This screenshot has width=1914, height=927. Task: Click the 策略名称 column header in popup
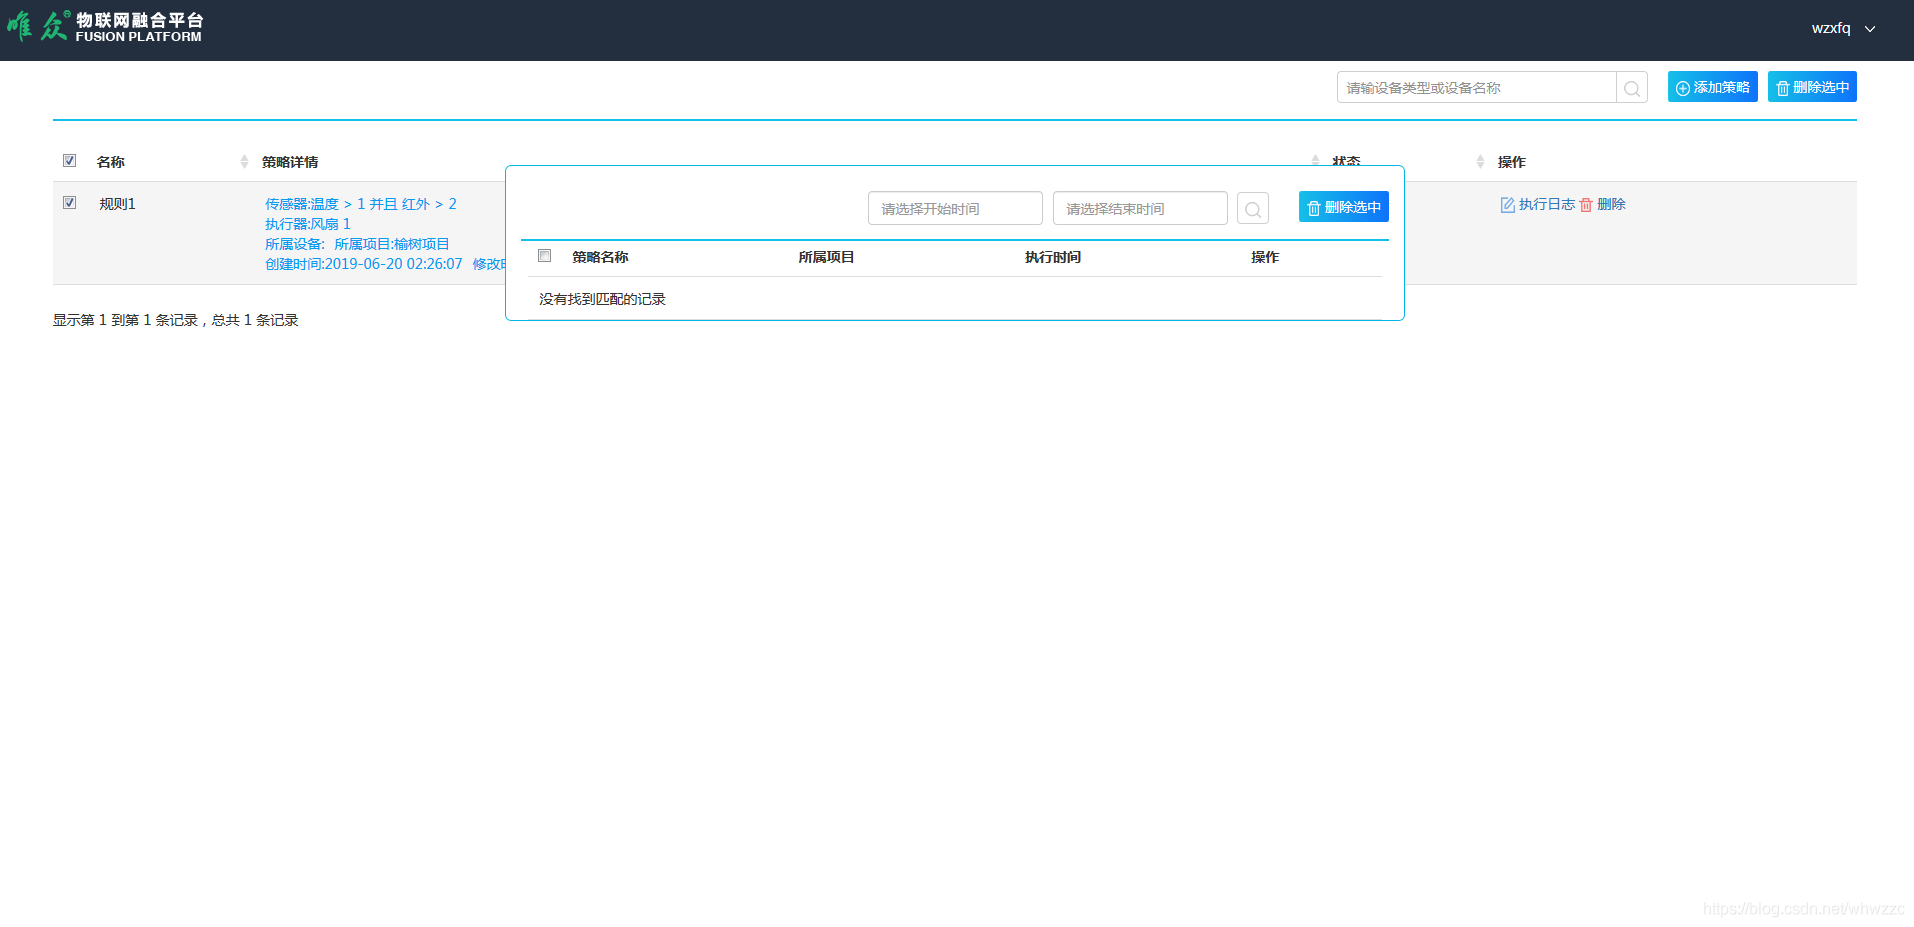click(x=600, y=257)
